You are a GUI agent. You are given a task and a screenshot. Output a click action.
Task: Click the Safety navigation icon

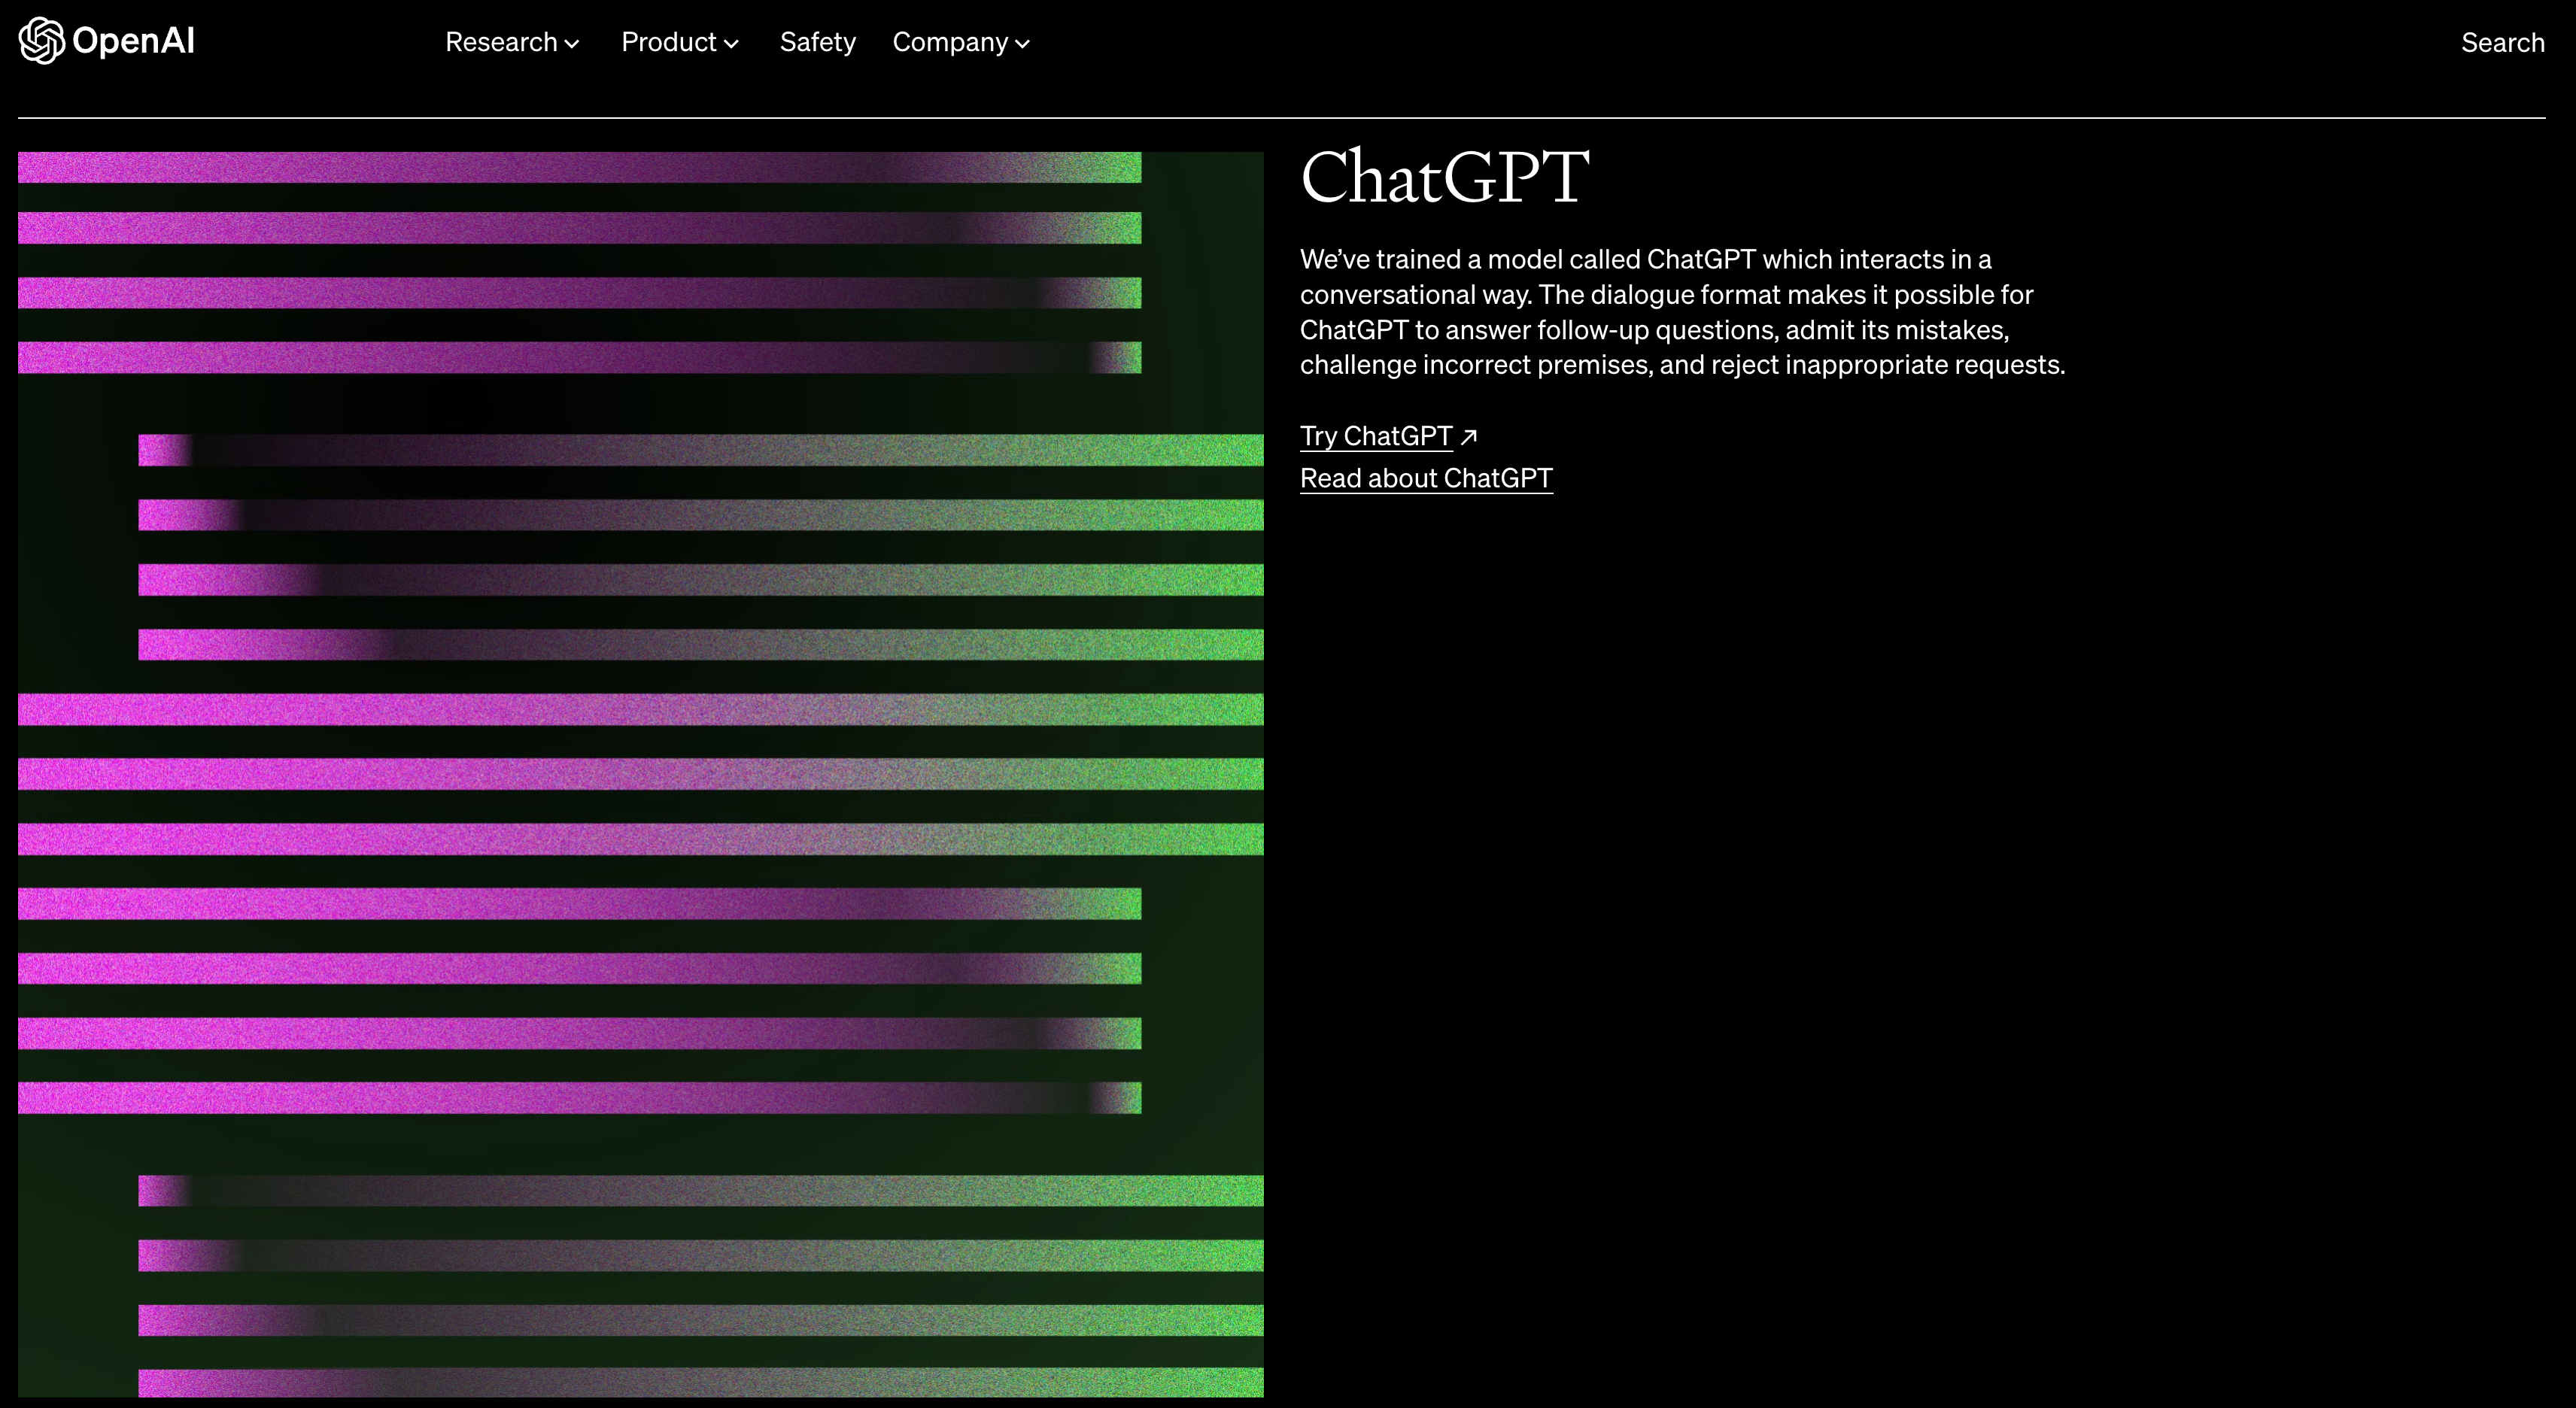[x=816, y=41]
